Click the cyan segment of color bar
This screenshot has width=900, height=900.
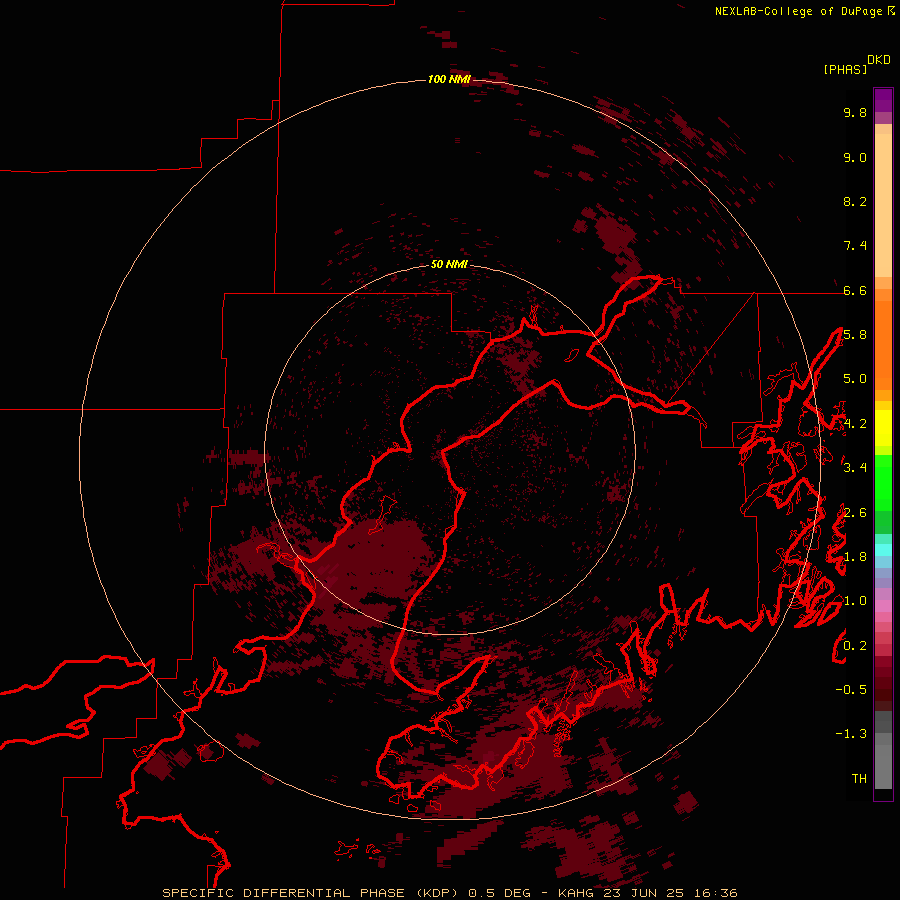click(x=883, y=550)
